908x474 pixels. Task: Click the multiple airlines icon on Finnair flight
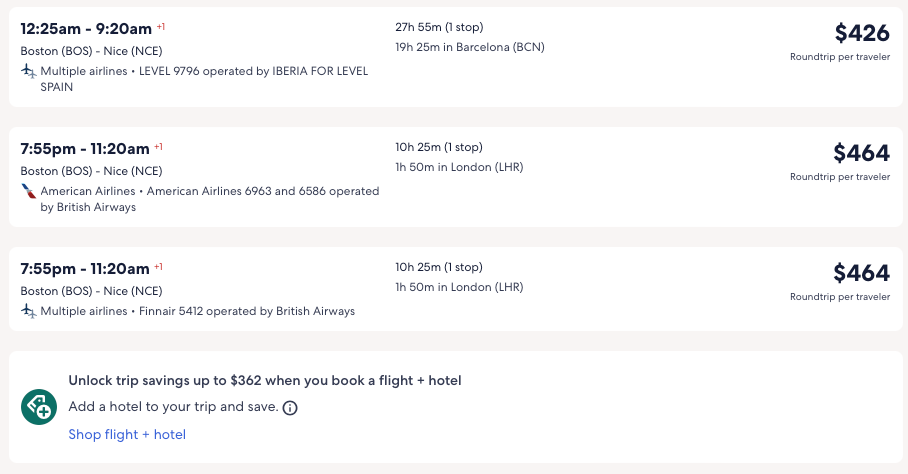28,311
